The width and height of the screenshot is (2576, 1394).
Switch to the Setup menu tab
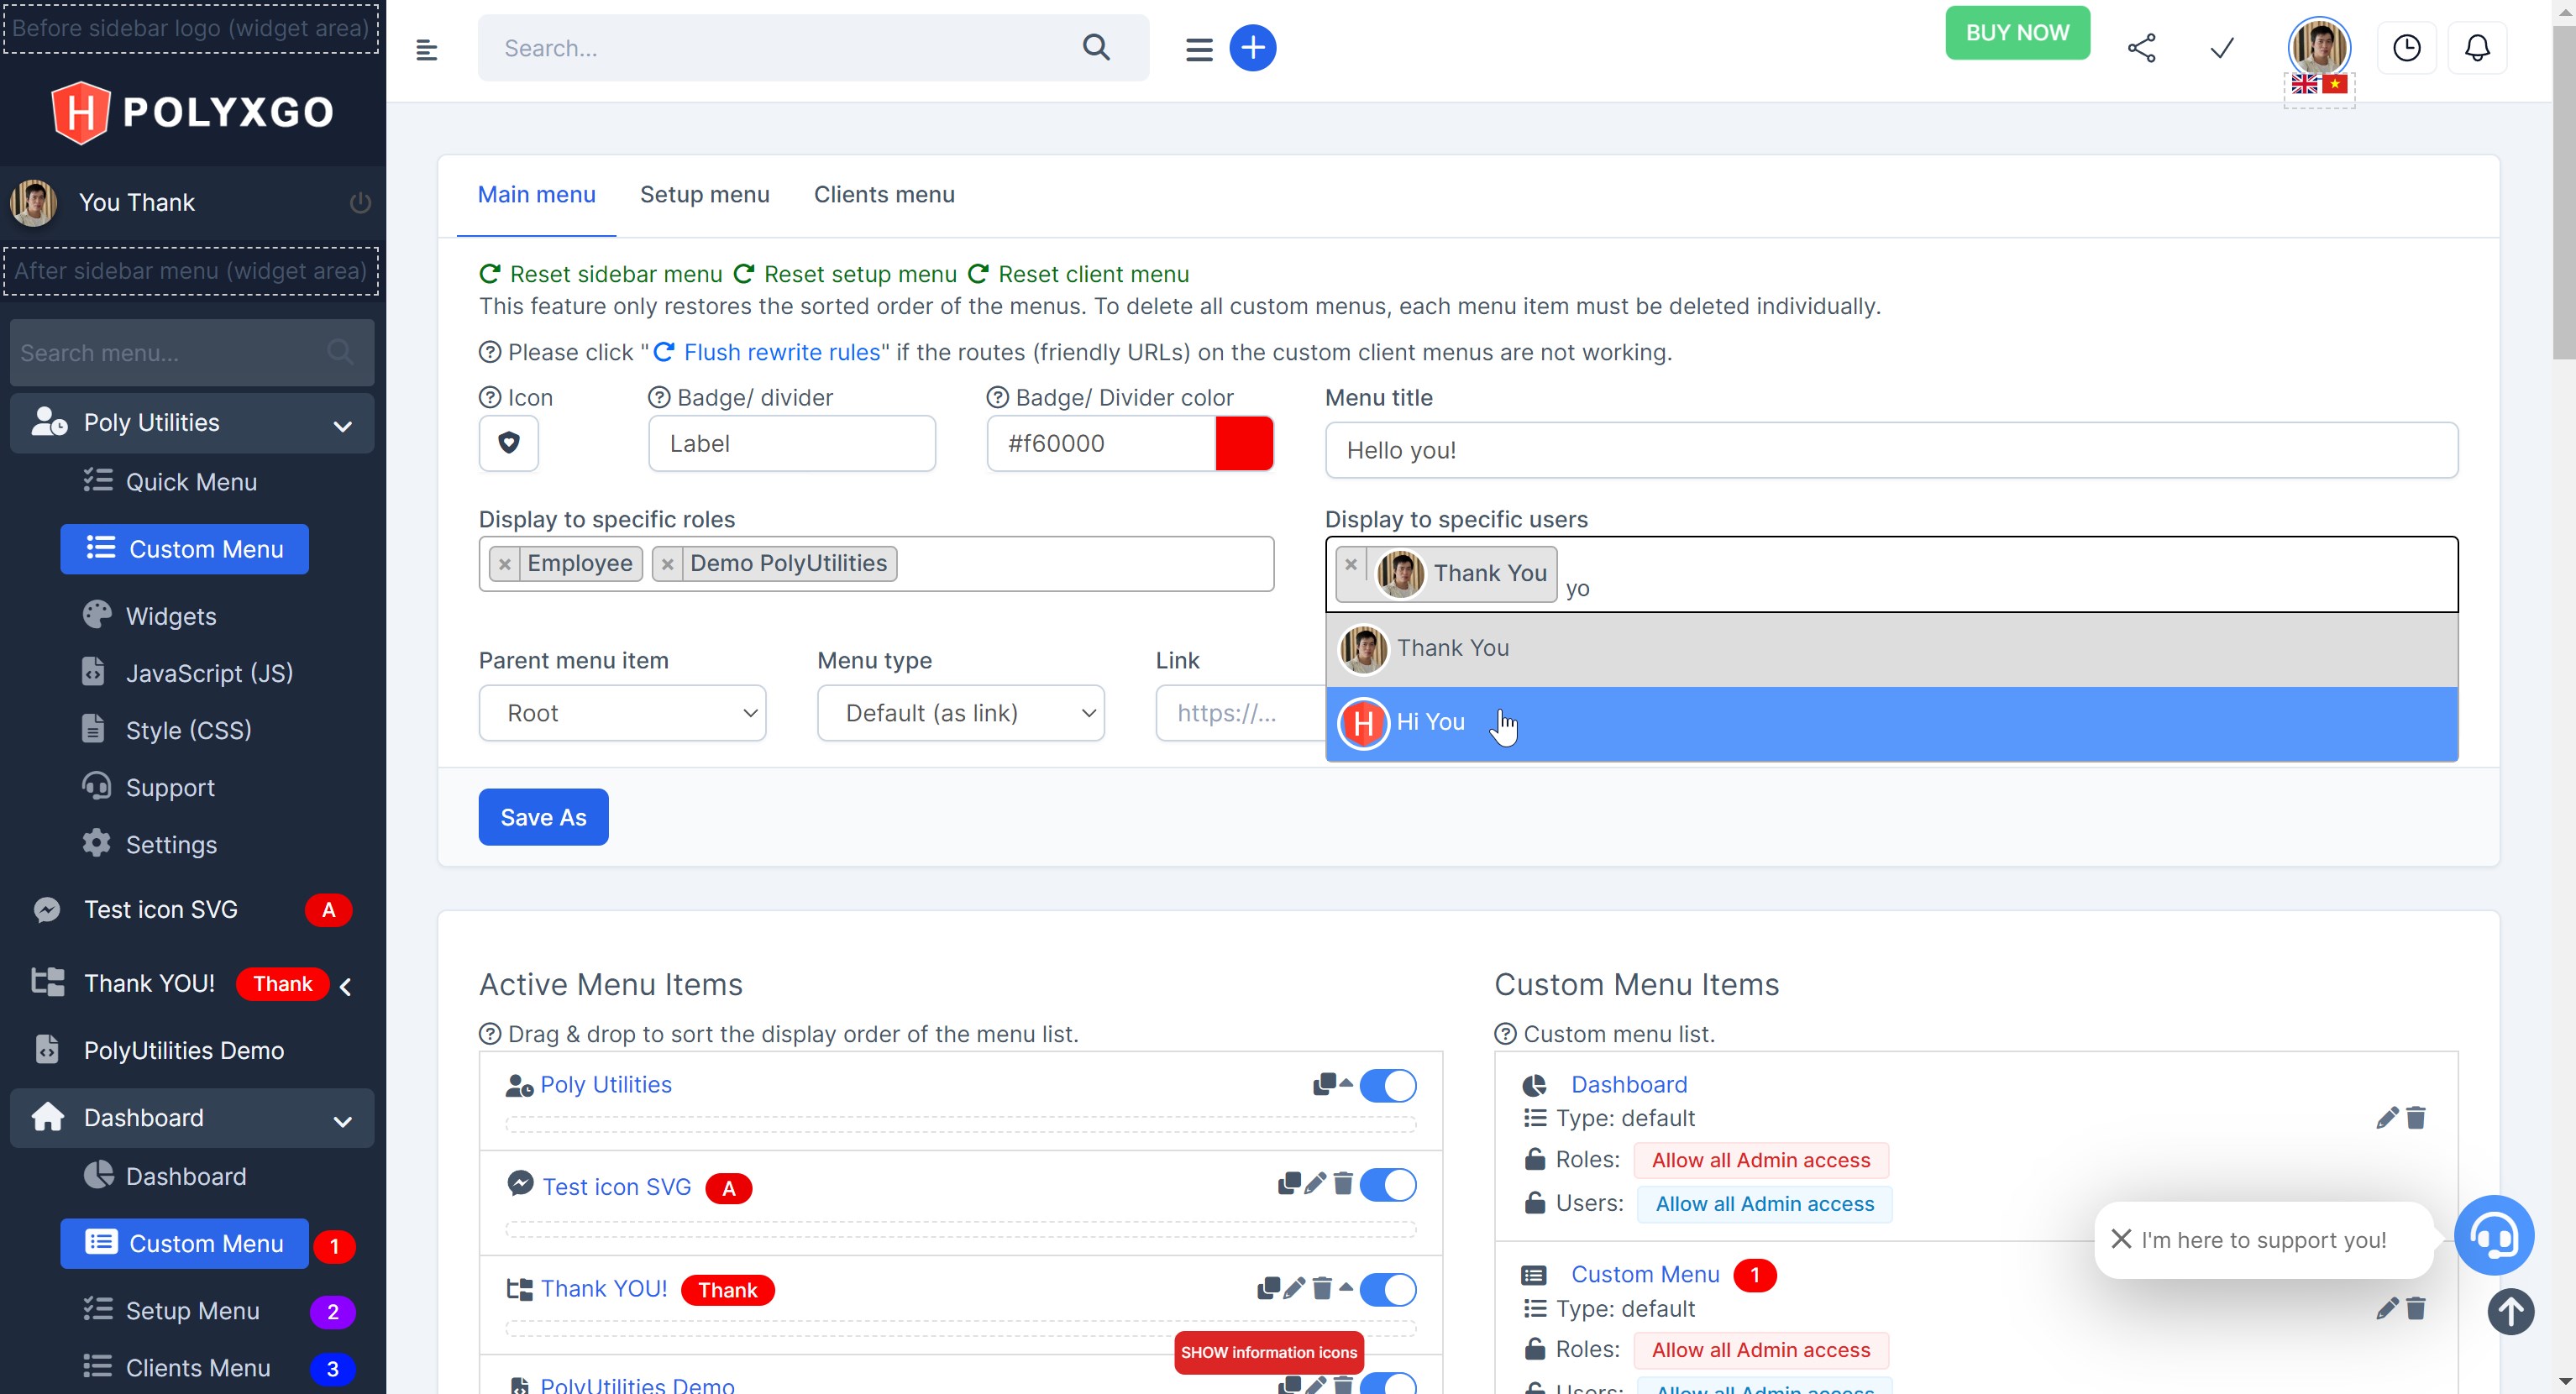[x=704, y=195]
